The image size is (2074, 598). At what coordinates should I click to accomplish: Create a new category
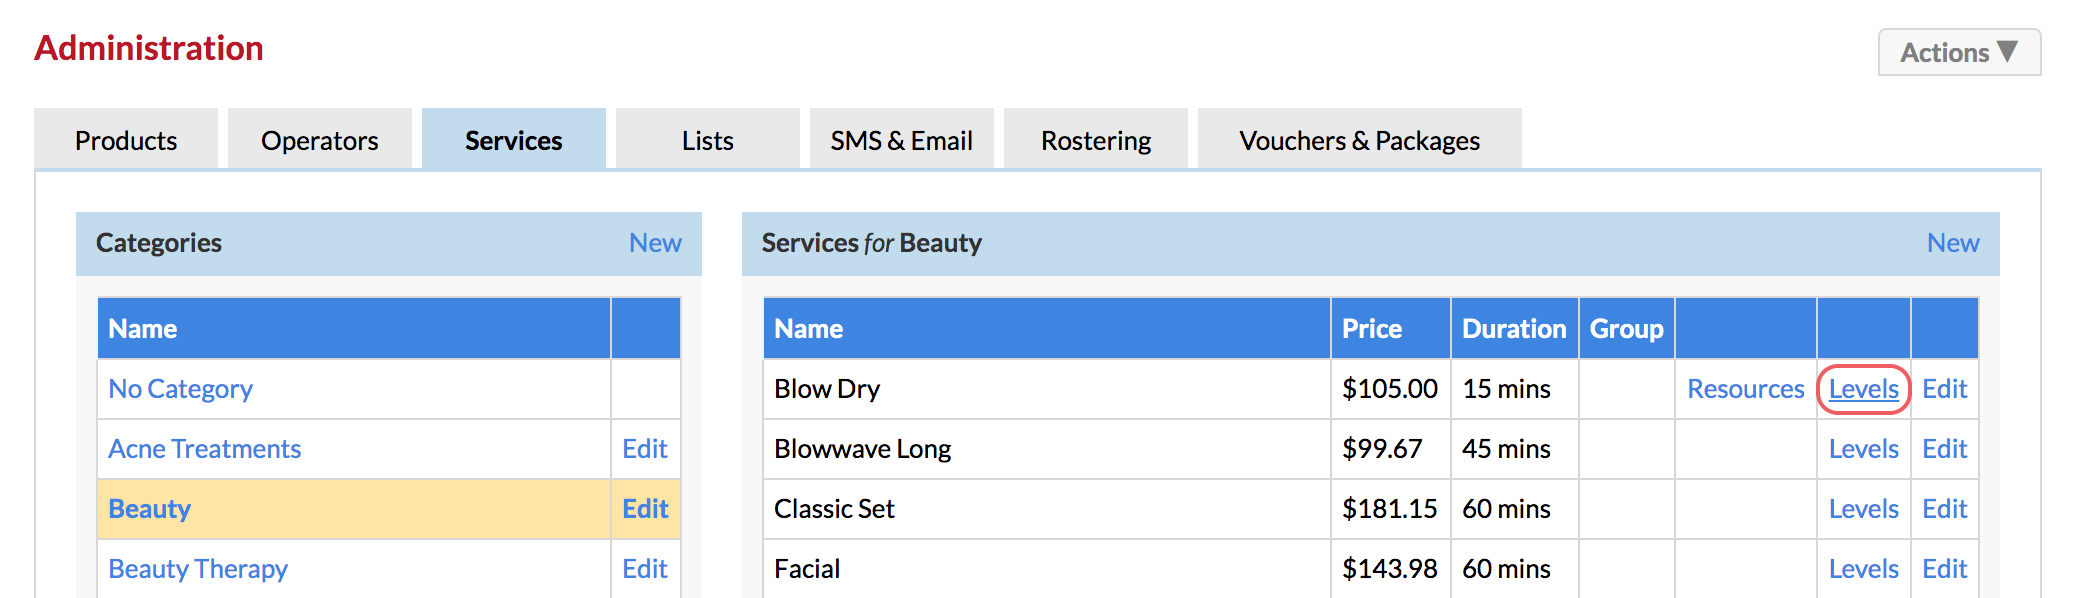click(x=655, y=243)
